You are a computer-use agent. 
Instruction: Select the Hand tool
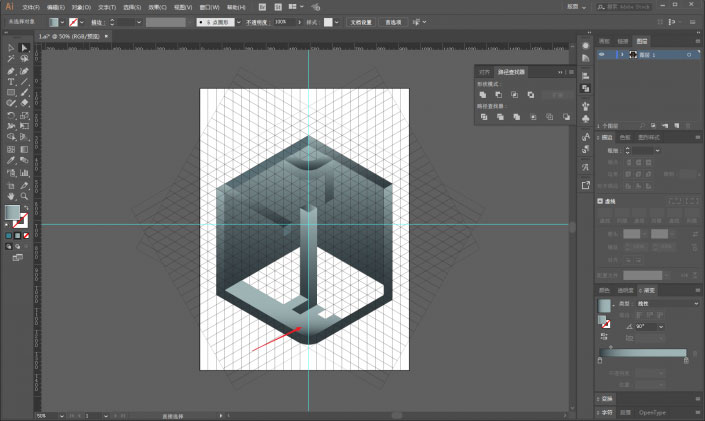pyautogui.click(x=11, y=197)
